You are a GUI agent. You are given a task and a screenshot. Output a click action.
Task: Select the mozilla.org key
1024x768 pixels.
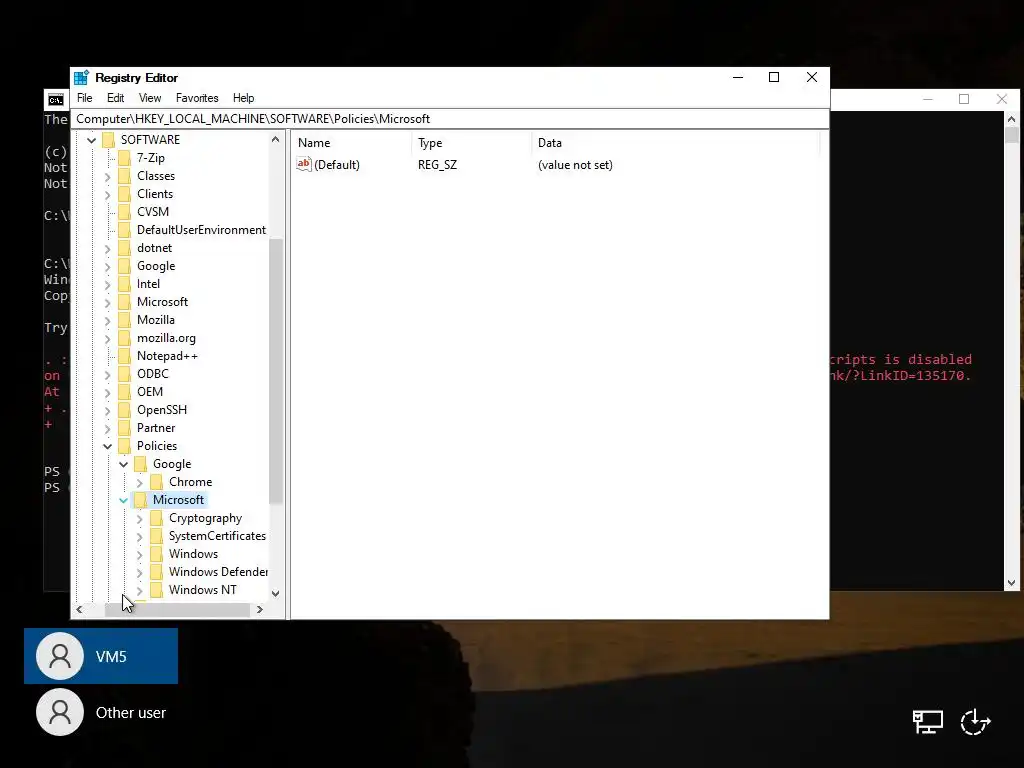tap(166, 338)
